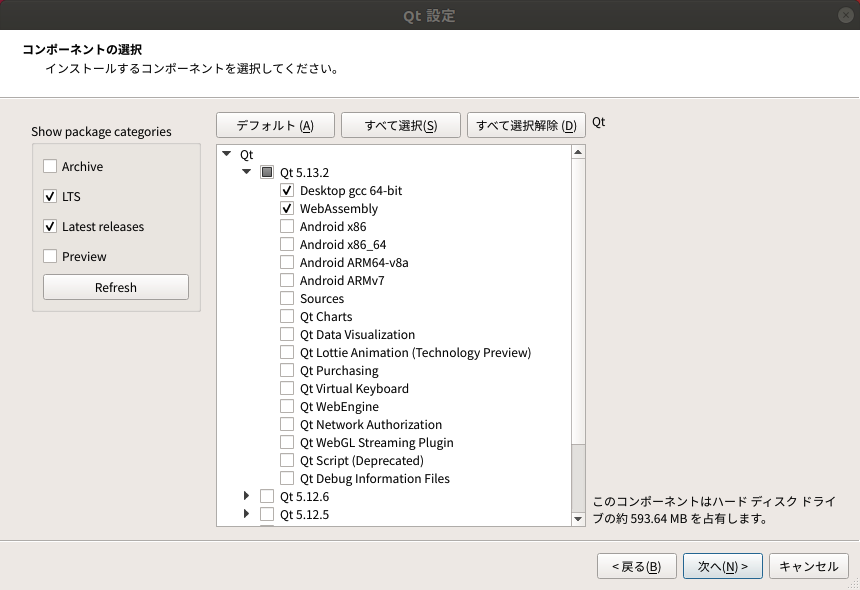Select the Qt 5.12.5 row label

point(304,515)
